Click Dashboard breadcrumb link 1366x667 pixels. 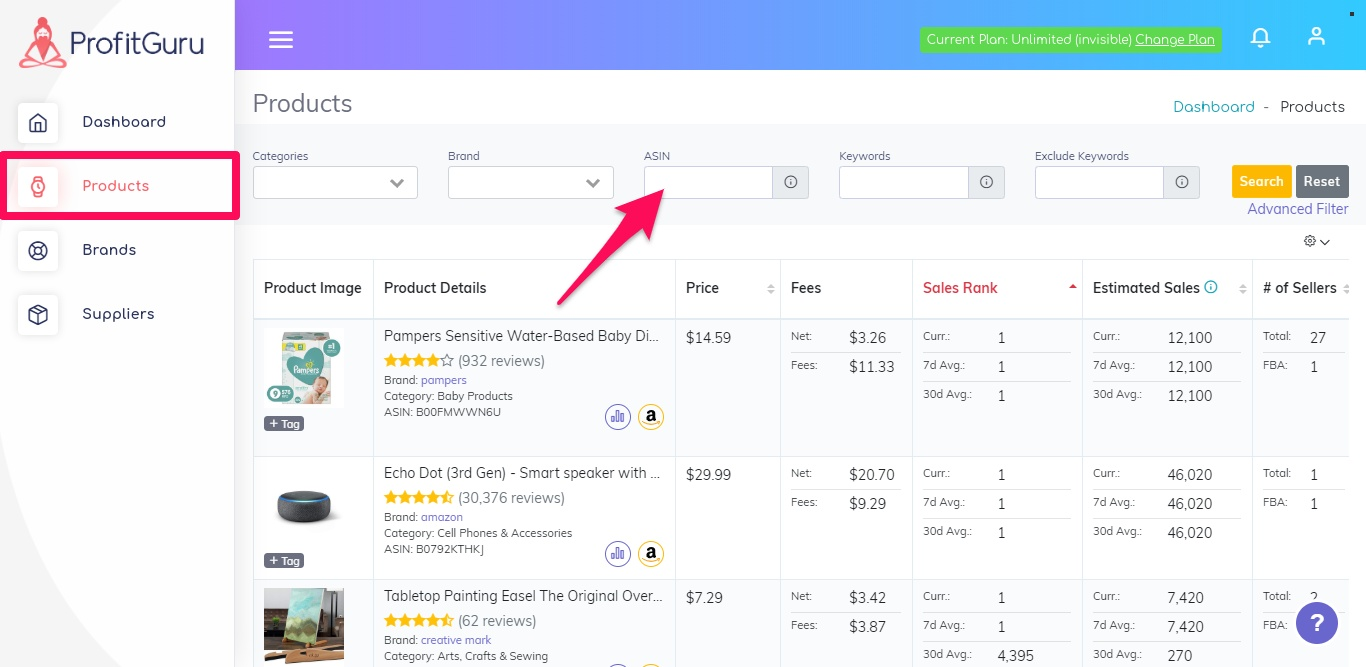1214,107
